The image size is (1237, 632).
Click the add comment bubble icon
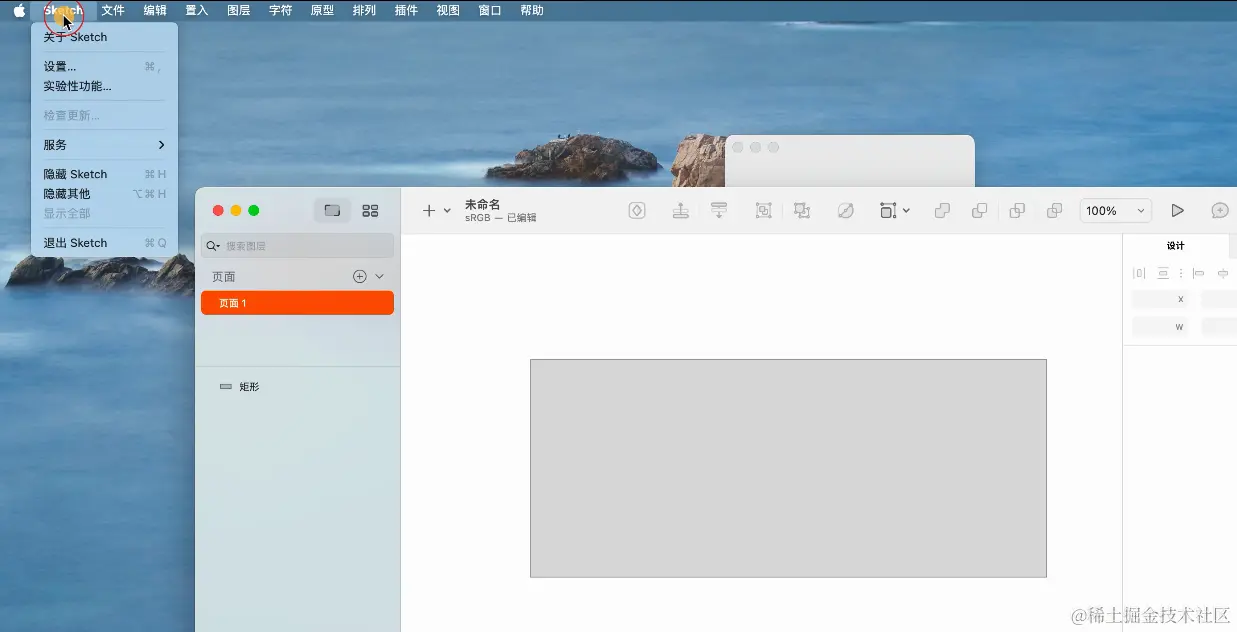tap(1220, 210)
